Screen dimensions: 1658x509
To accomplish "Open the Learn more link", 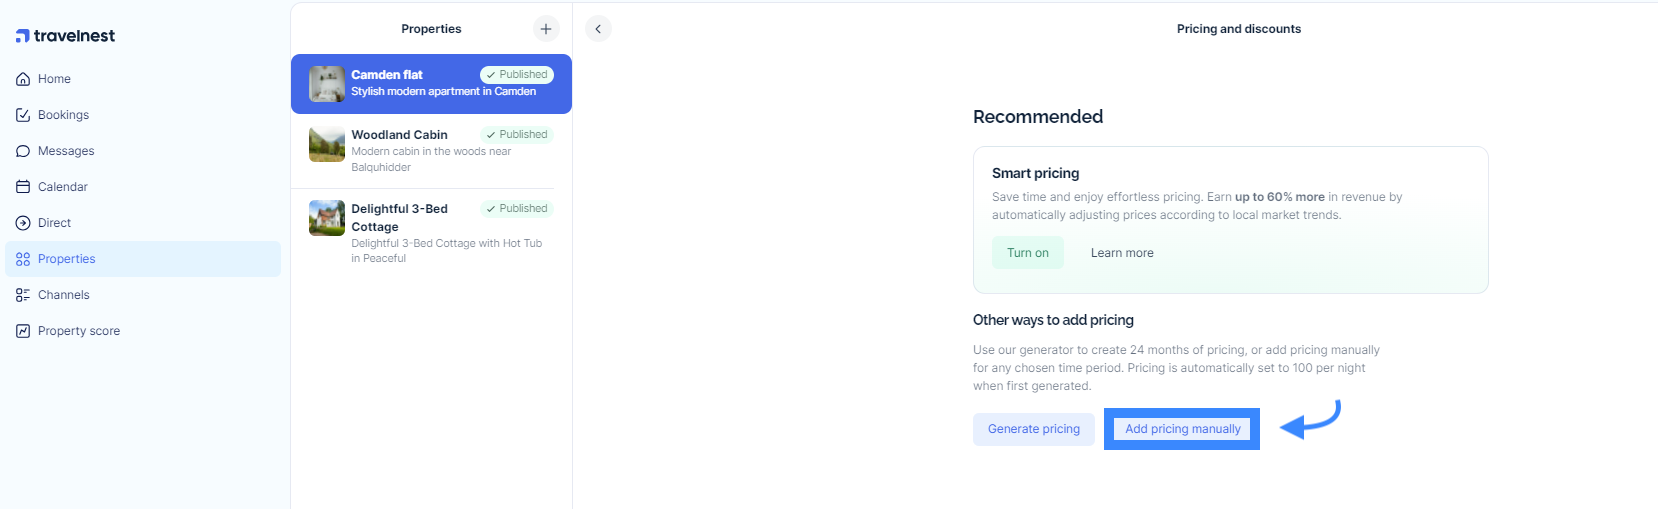I will 1122,253.
